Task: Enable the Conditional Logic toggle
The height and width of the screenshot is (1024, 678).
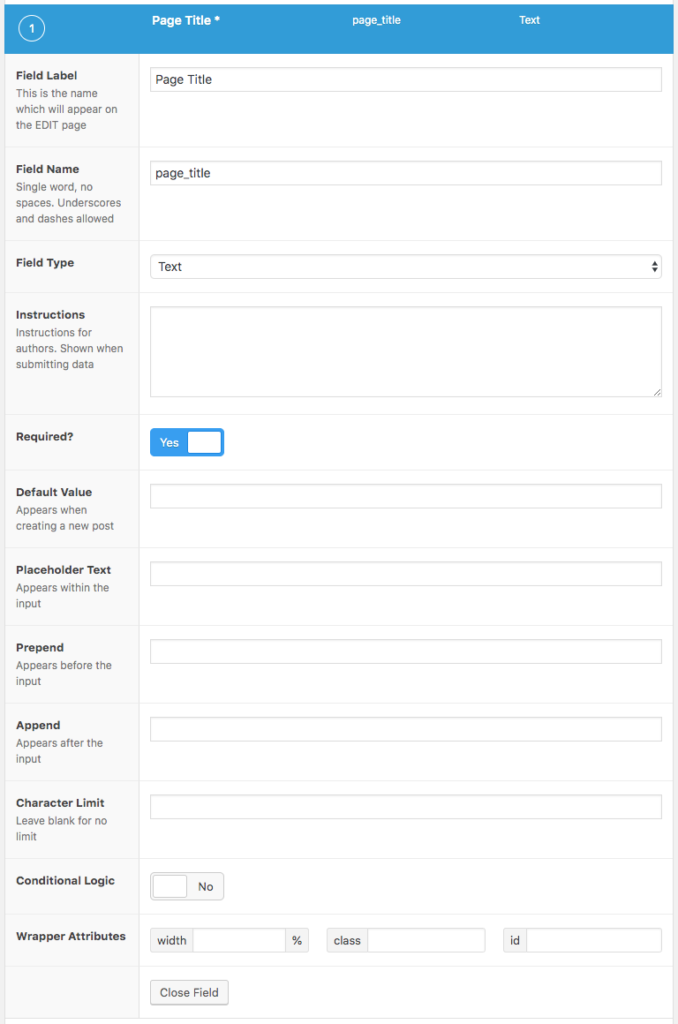Action: (x=186, y=886)
